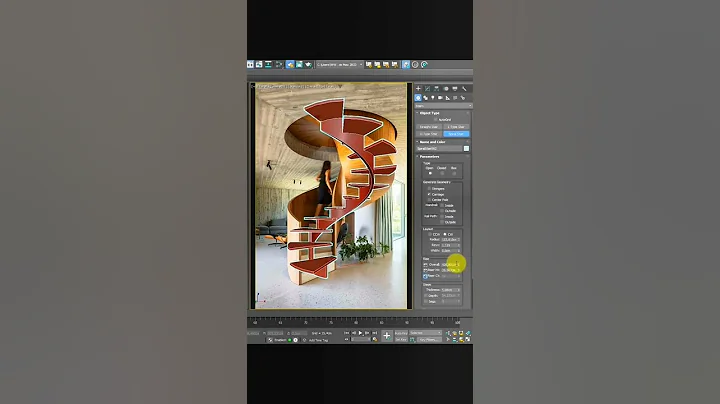Viewport: 720px width, 404px height.
Task: Open the Create panel tab (plus icon)
Action: coord(418,89)
